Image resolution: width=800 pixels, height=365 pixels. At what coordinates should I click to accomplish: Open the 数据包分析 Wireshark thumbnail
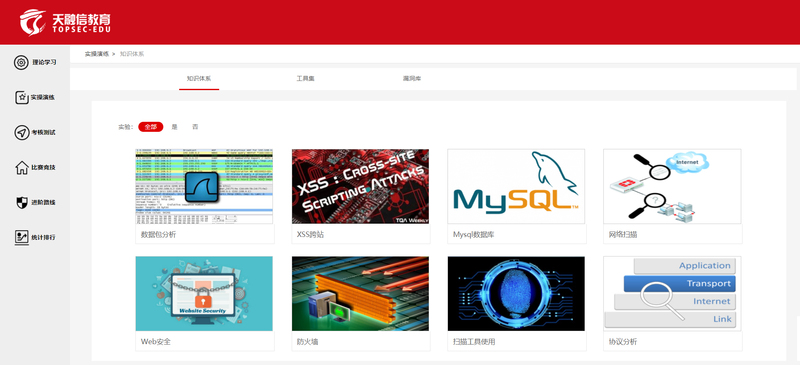click(204, 186)
